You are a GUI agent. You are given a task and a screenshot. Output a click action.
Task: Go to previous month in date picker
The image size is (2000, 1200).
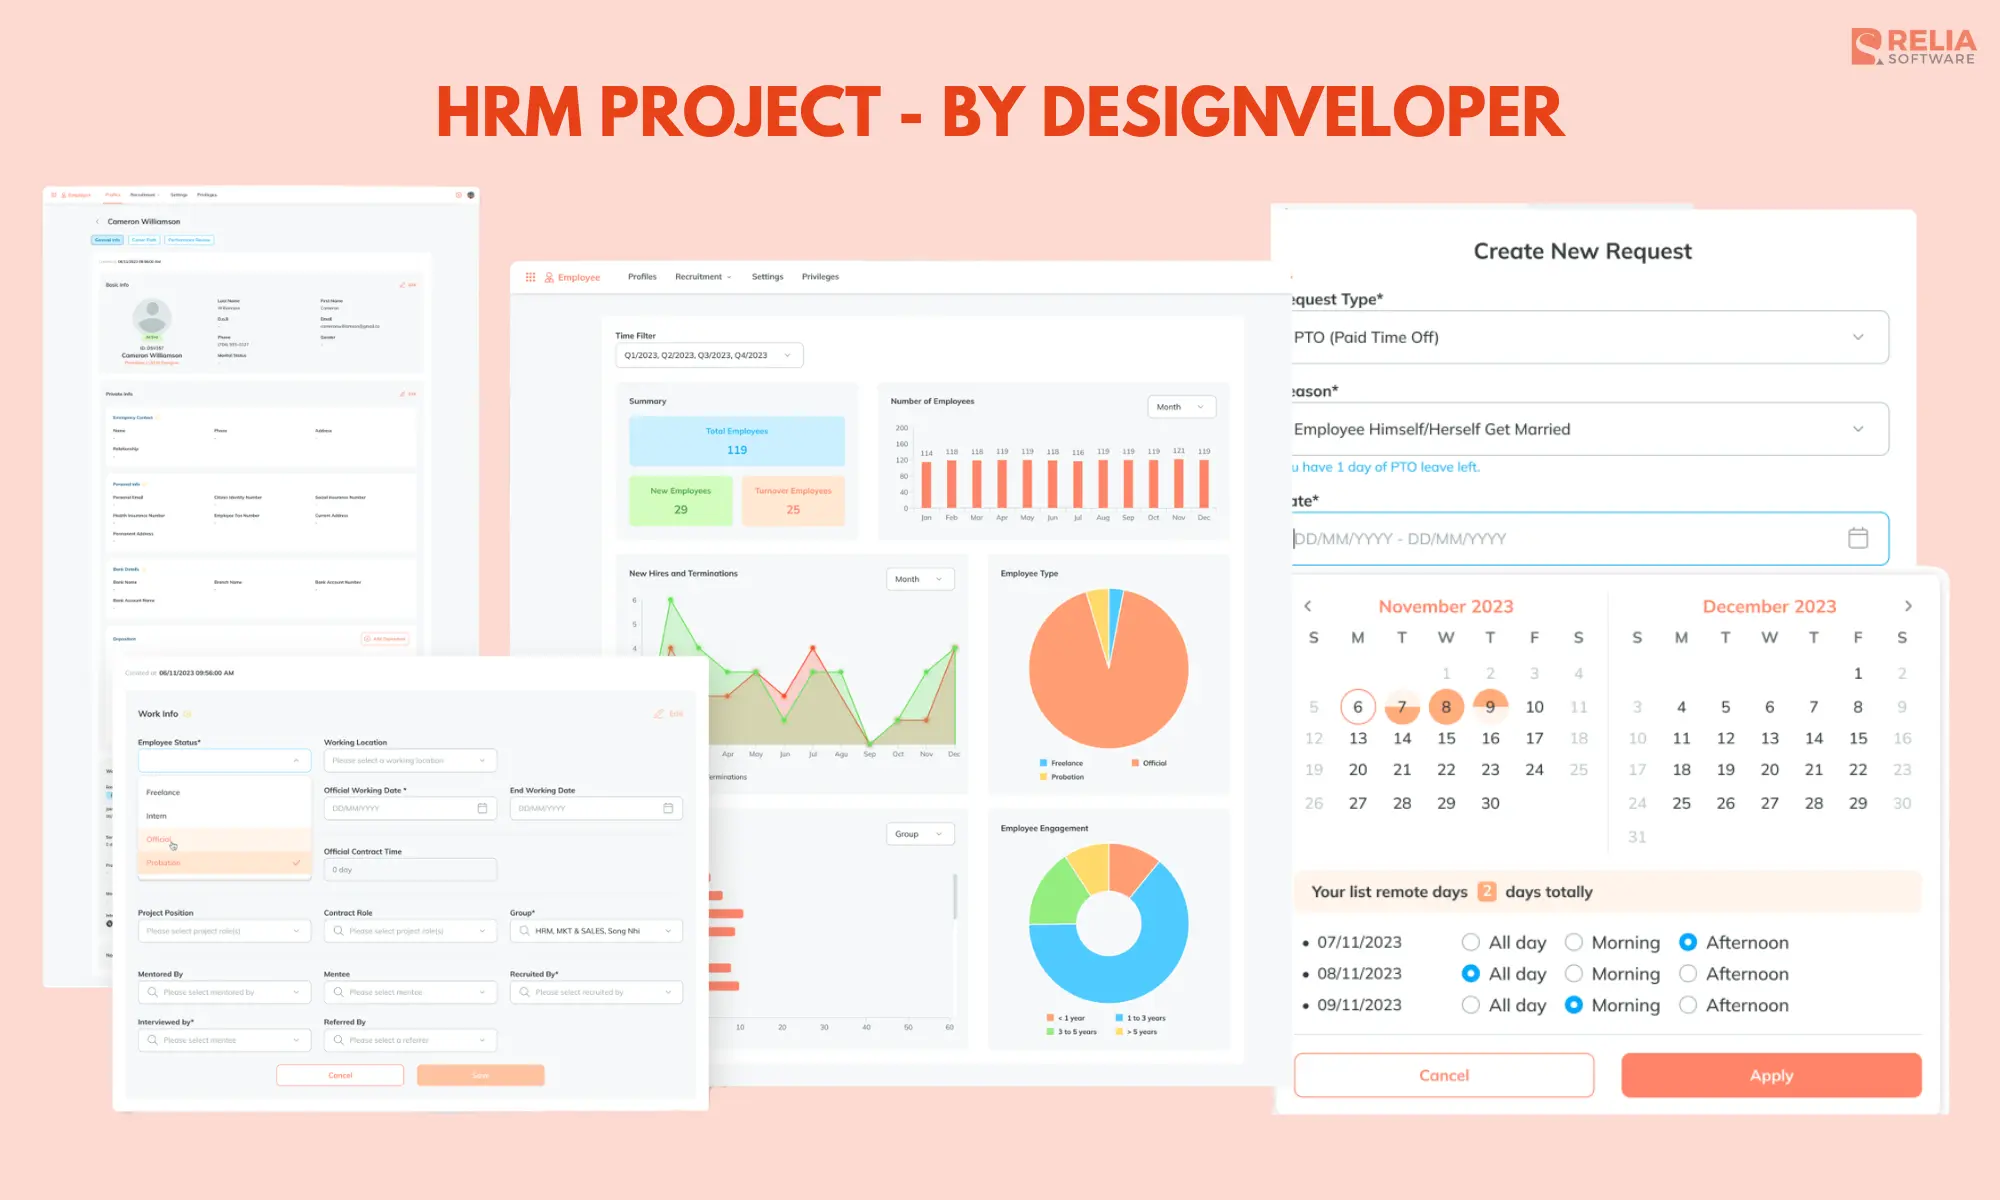1307,606
